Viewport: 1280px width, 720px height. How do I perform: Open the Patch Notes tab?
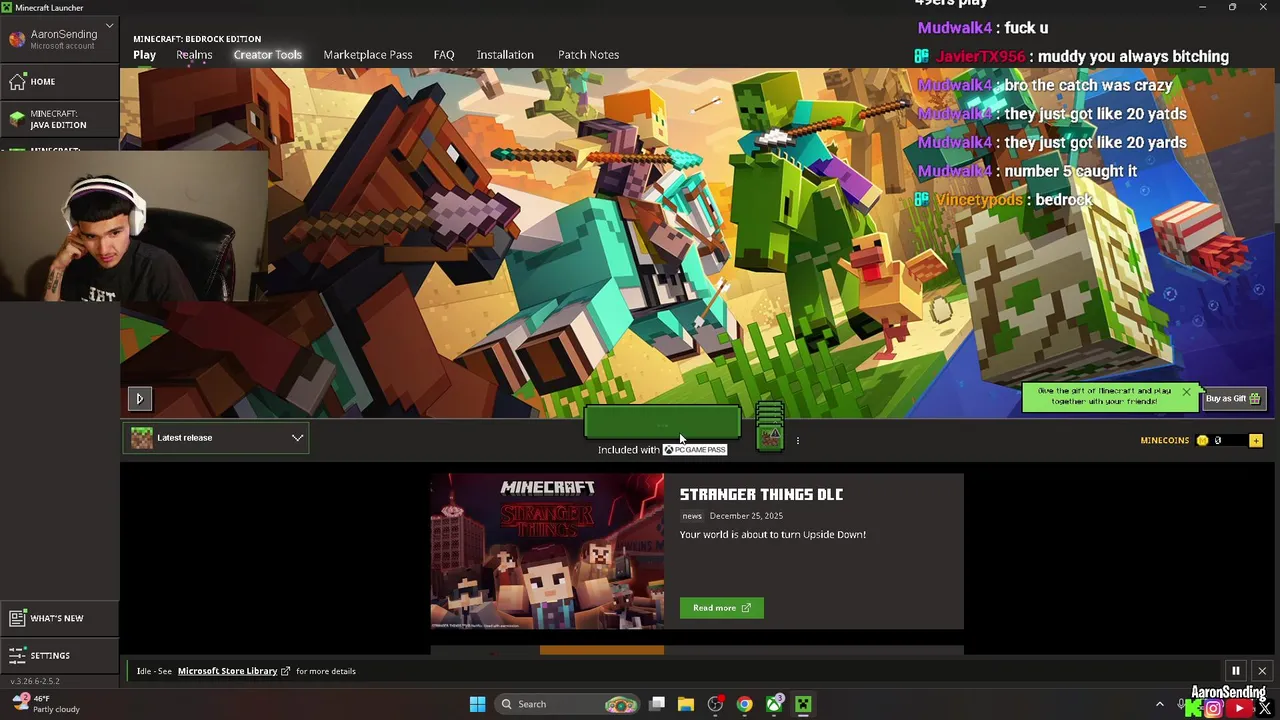point(588,55)
